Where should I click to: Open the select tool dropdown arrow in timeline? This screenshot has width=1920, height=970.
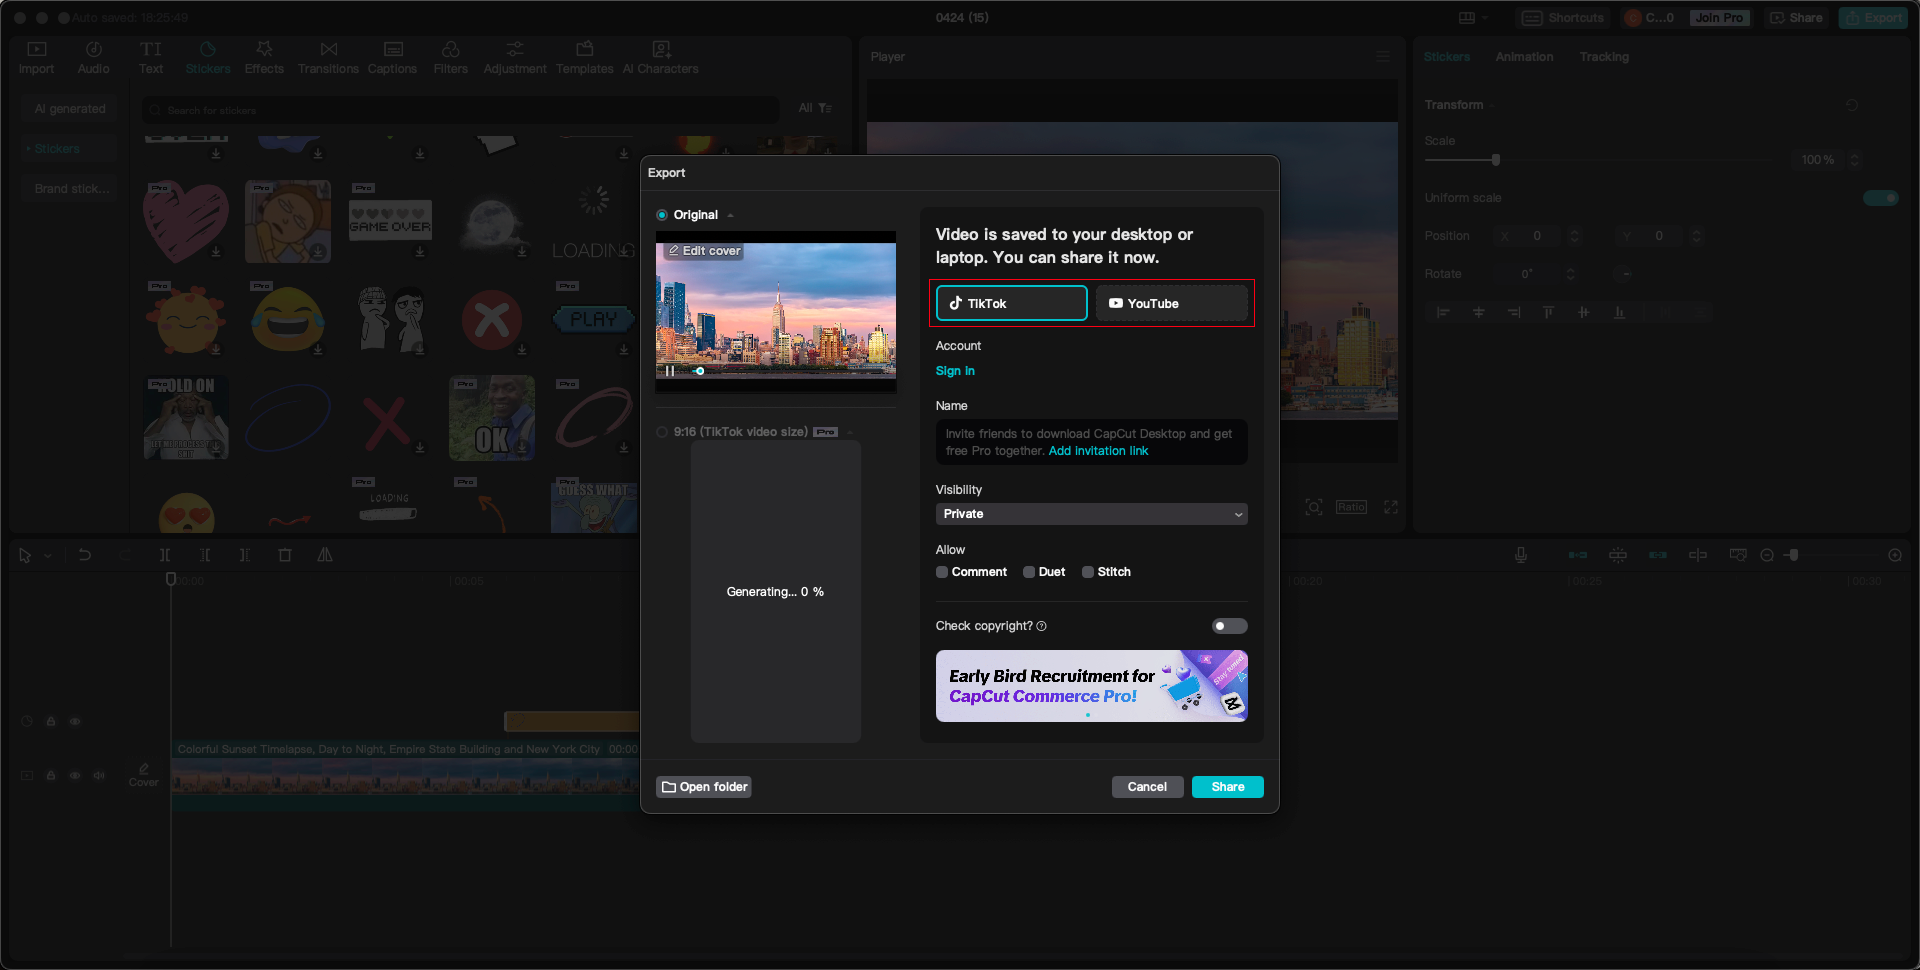pos(48,556)
